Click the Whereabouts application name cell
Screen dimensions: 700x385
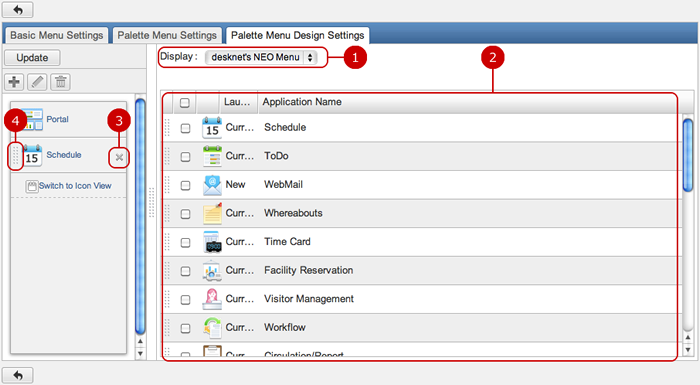point(293,213)
